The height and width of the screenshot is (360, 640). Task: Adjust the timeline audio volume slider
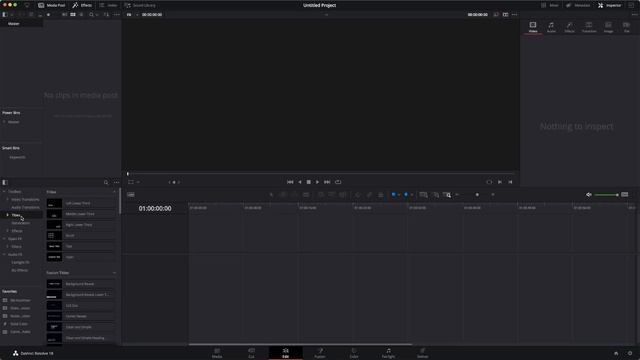pyautogui.click(x=606, y=195)
